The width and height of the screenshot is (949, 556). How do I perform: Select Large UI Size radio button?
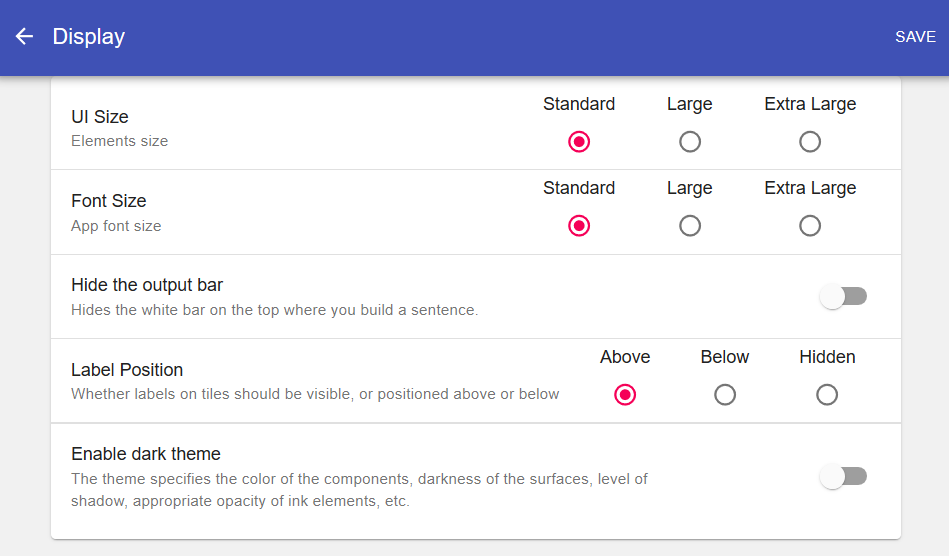(x=690, y=142)
